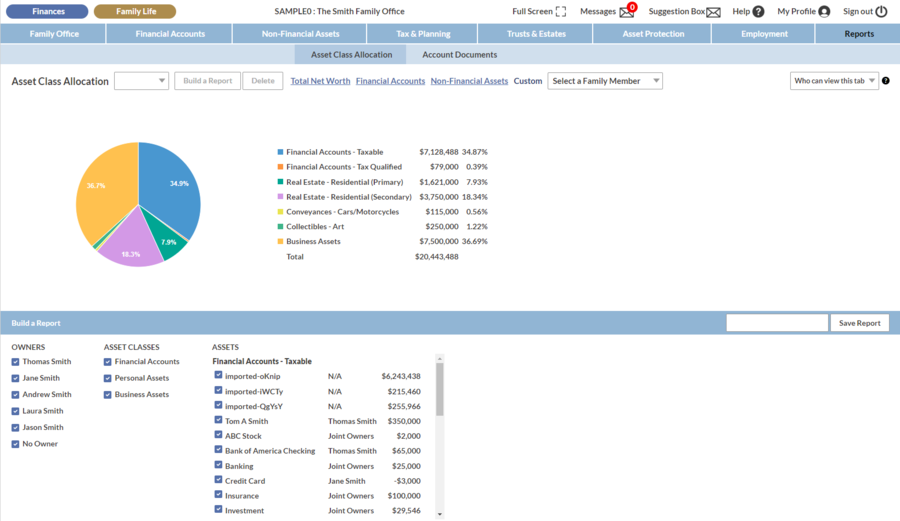The image size is (900, 521).
Task: Switch to the Family Life section
Action: tap(135, 12)
